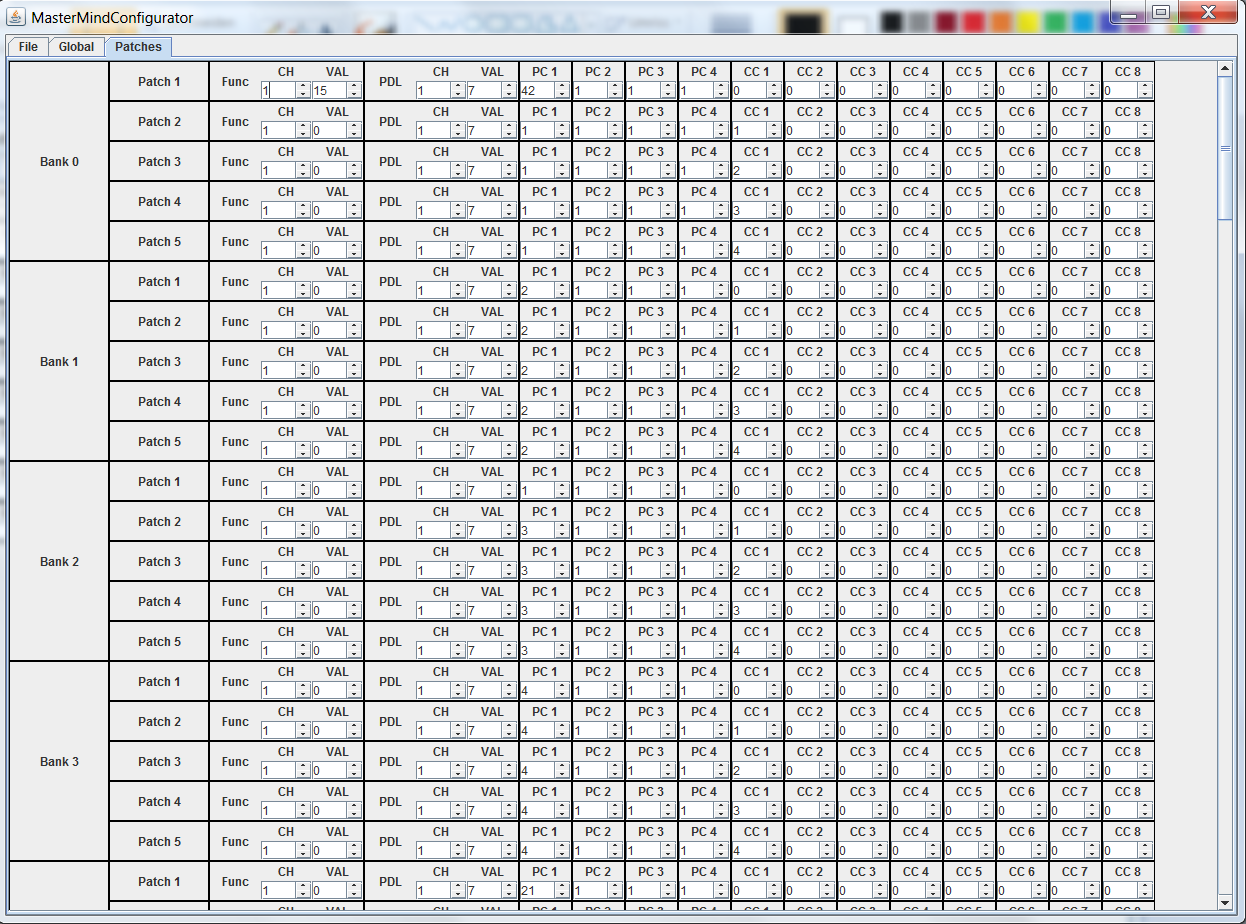Click Bank 1 Patch 5 PDL VAL field
Viewport: 1246px width, 924px height.
pos(485,450)
